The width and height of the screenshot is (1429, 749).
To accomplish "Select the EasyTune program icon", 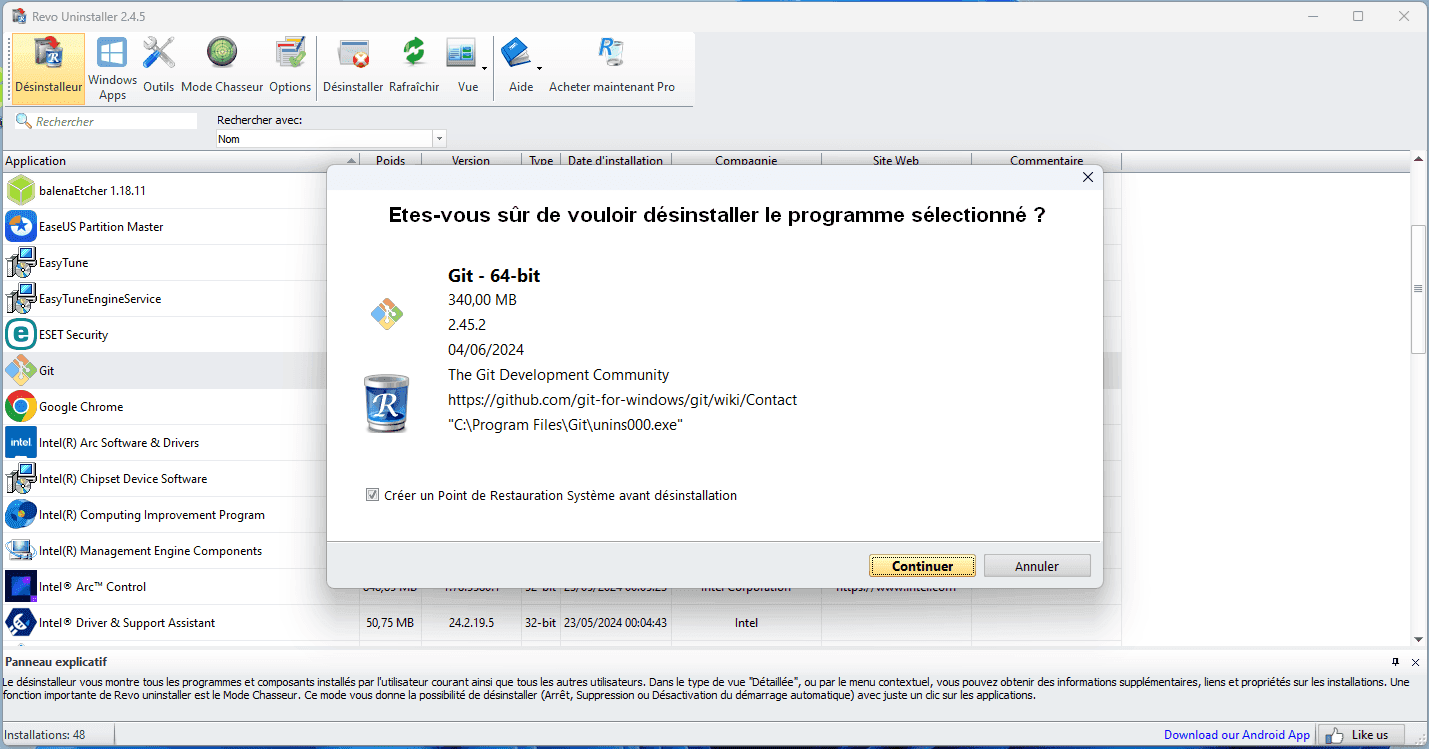I will pos(21,262).
